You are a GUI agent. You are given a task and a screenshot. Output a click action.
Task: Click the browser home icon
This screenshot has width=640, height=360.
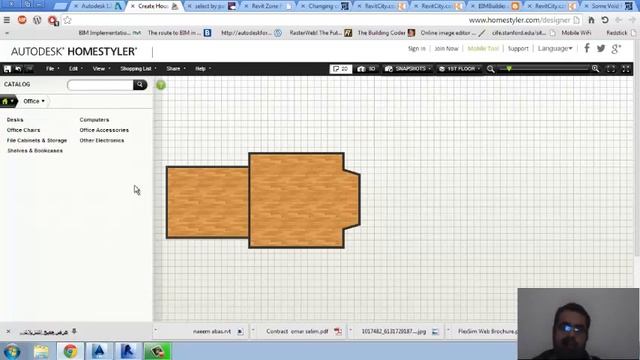pyautogui.click(x=591, y=20)
